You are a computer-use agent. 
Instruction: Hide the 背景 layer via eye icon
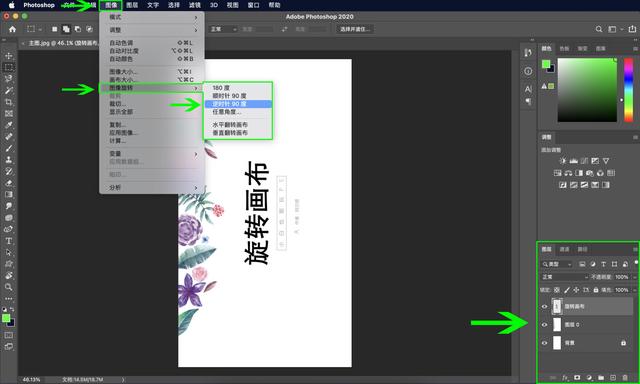(544, 343)
